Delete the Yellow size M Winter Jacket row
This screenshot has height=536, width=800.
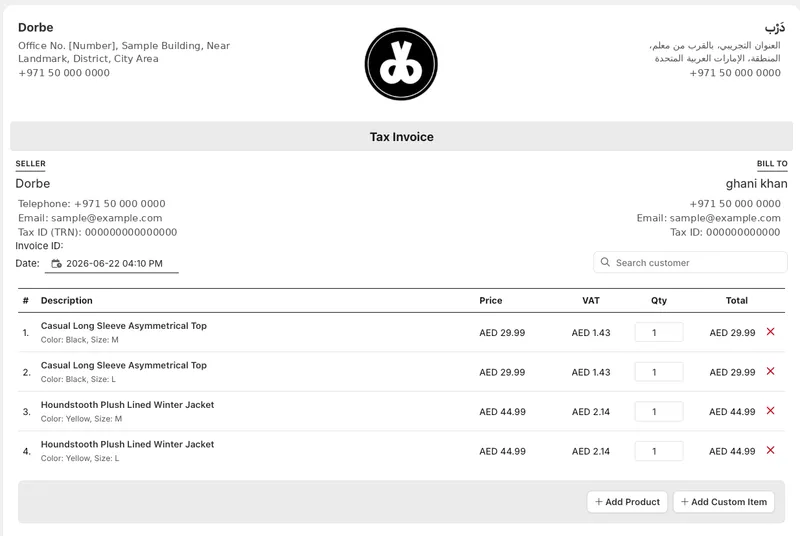[770, 411]
